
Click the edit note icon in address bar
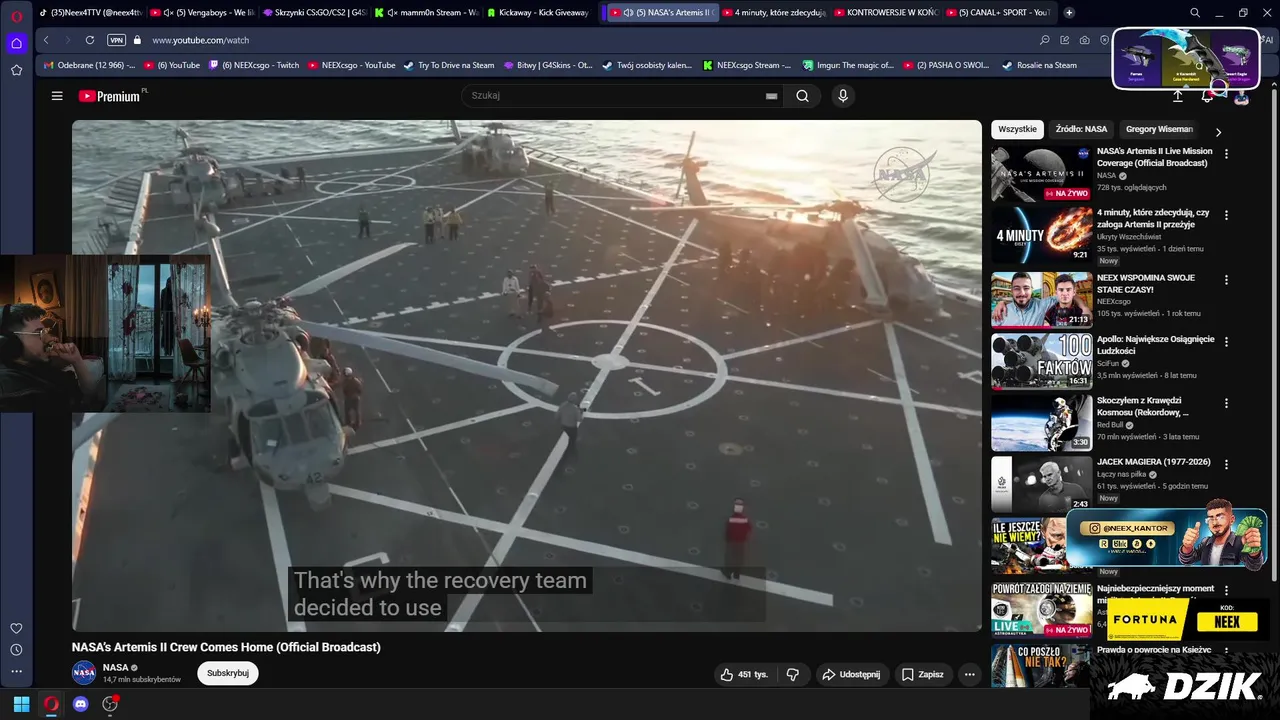(x=1065, y=40)
